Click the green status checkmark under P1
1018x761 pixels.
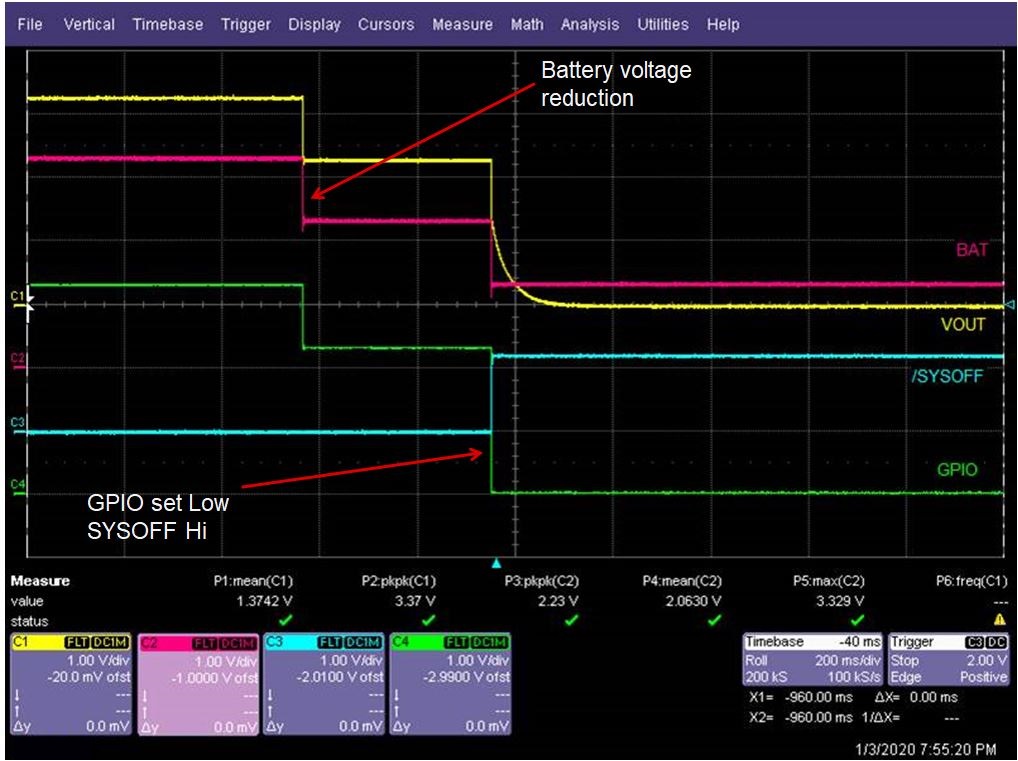point(285,621)
